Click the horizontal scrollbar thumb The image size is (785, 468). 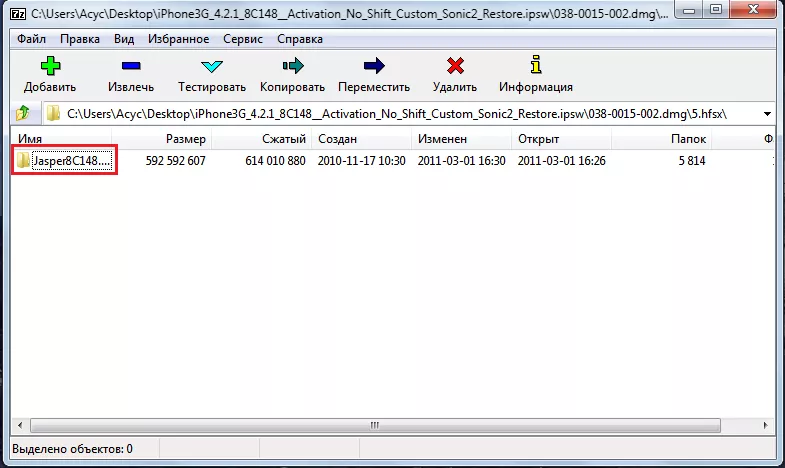pos(375,425)
